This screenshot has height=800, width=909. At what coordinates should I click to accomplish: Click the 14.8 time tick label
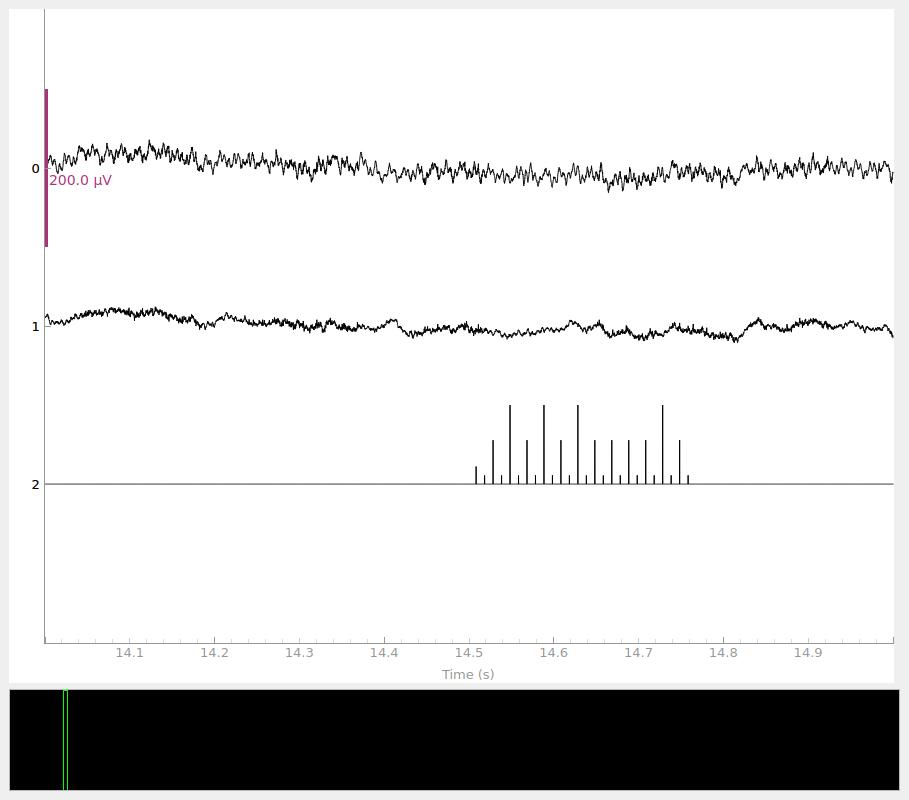(x=723, y=653)
